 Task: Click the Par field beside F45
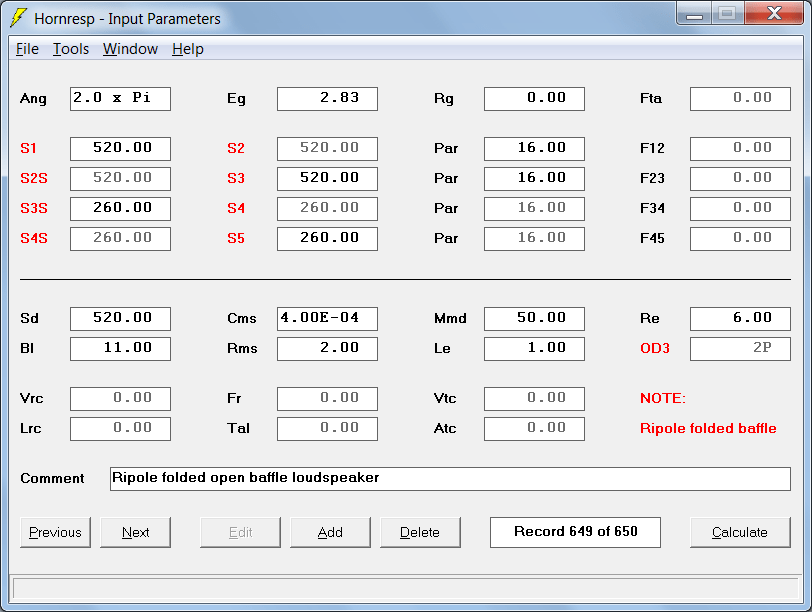click(534, 239)
